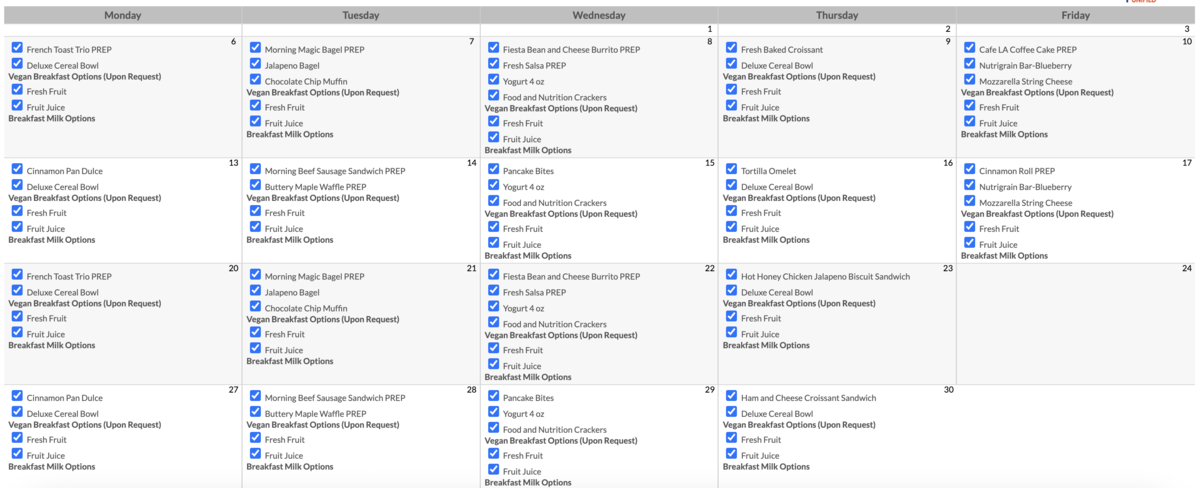Open Breakfast Milk Options on Thursday the 9th

point(766,118)
